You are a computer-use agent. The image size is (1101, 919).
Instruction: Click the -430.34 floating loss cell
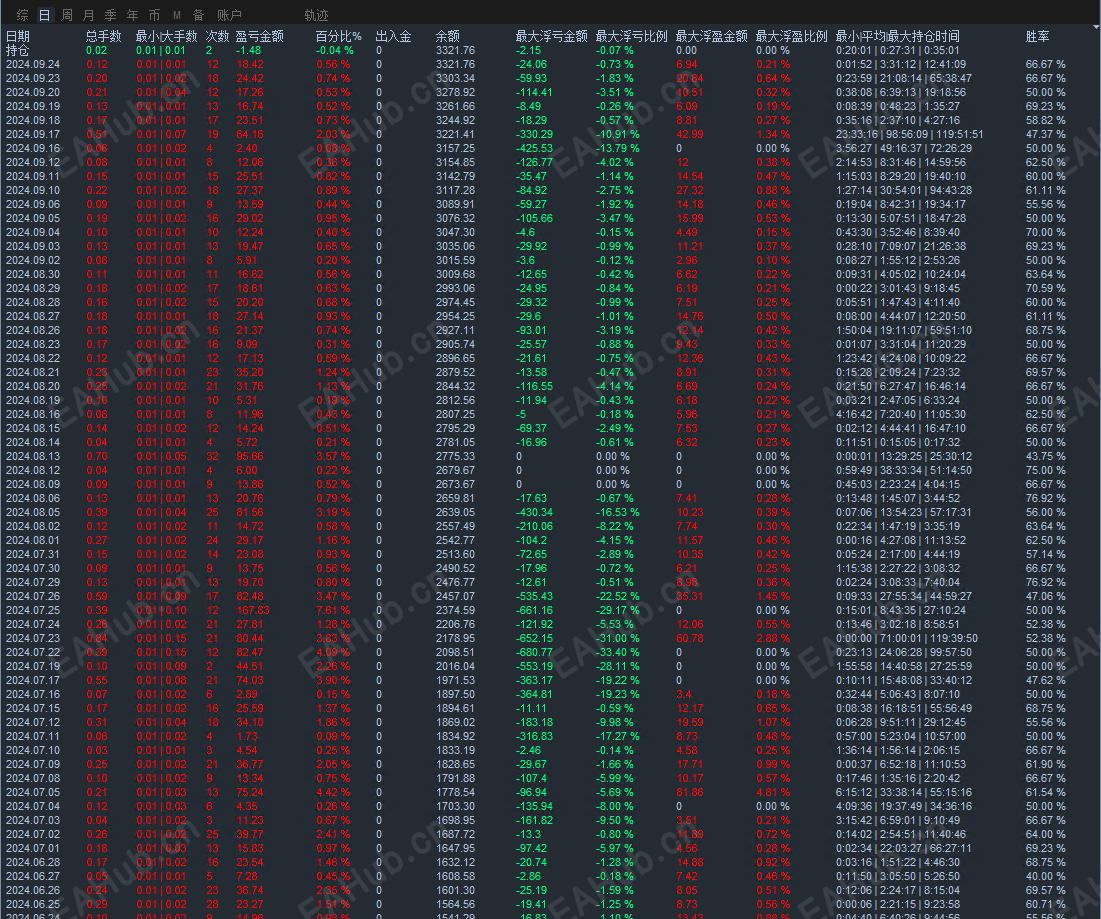coord(534,513)
